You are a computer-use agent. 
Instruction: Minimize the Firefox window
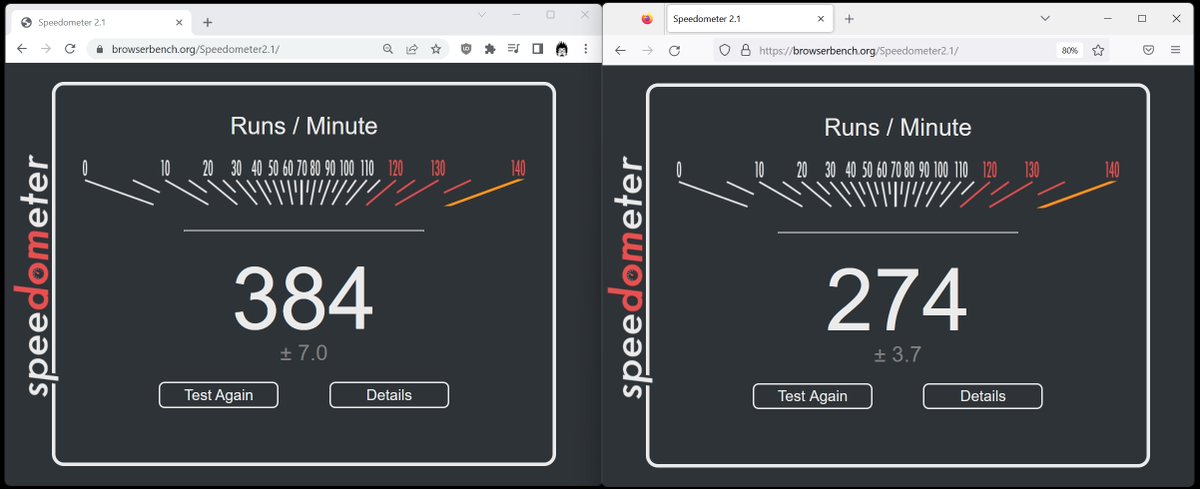[1109, 18]
